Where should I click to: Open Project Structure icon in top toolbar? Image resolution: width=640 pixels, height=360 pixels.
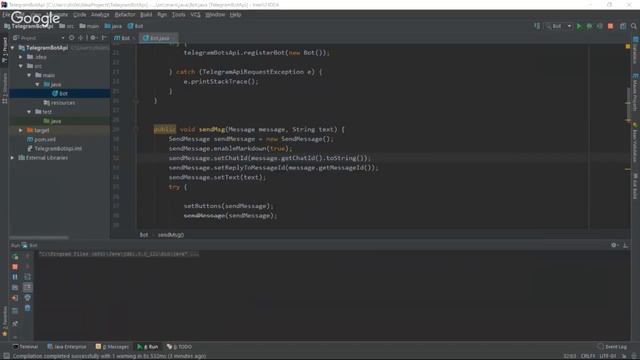pos(623,26)
